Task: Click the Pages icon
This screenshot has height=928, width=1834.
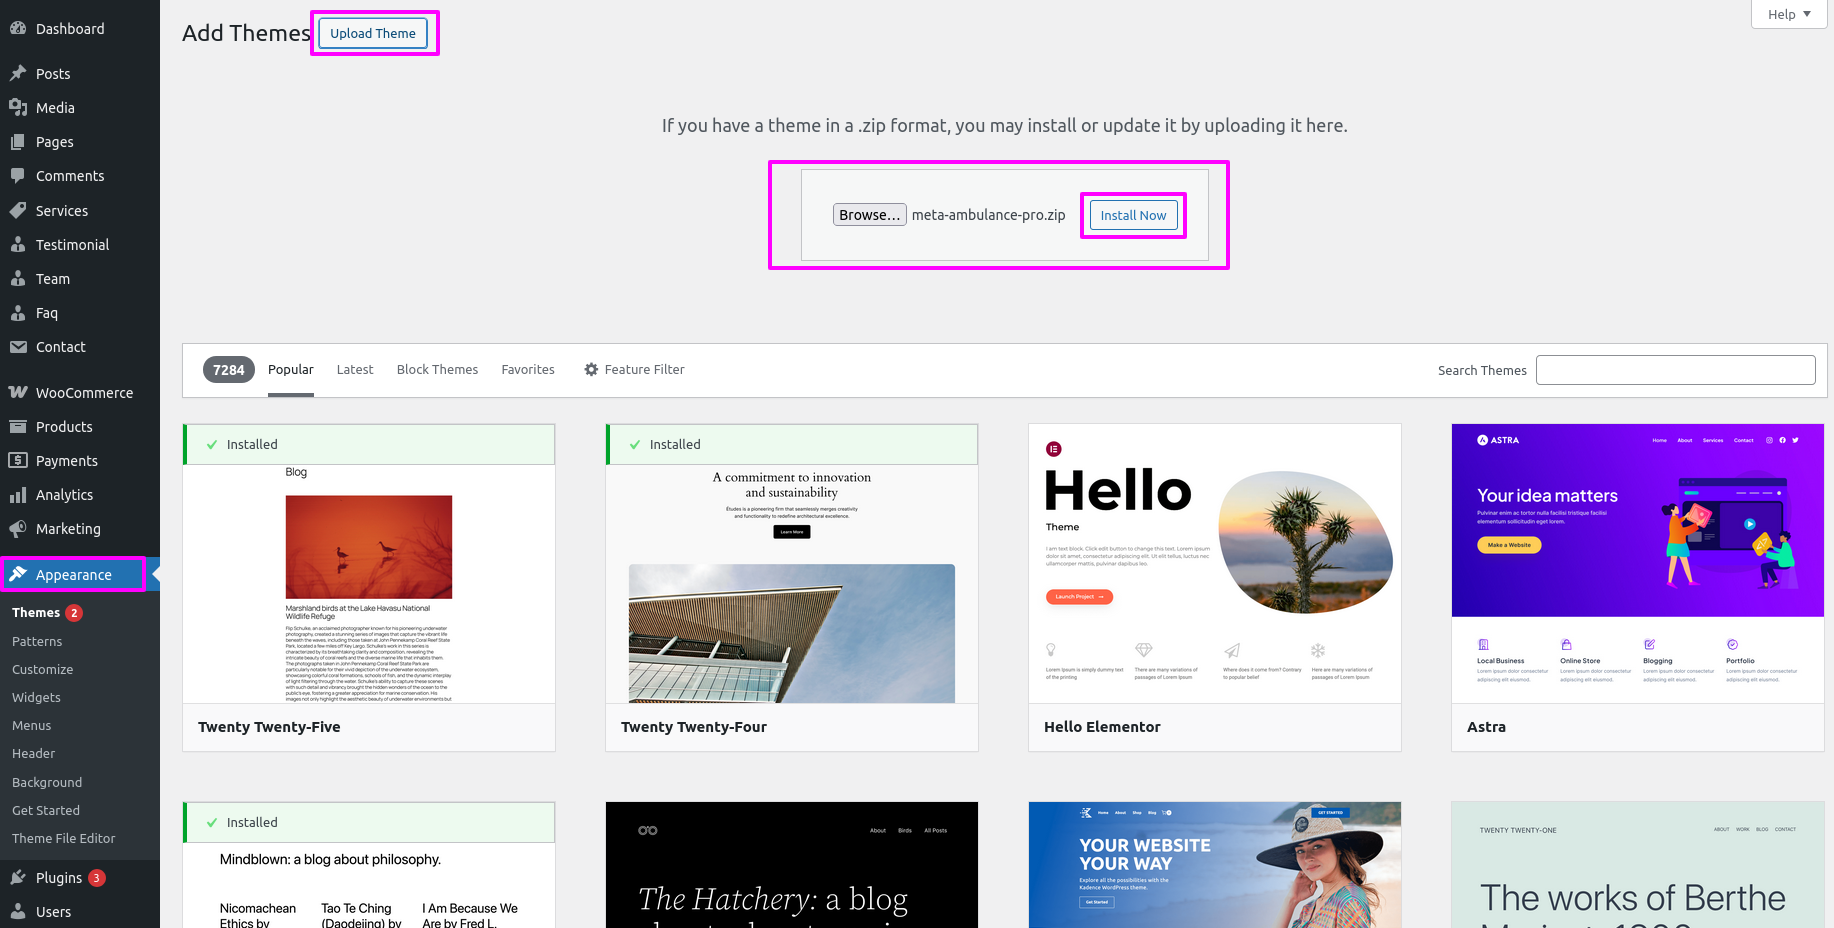Action: tap(18, 142)
